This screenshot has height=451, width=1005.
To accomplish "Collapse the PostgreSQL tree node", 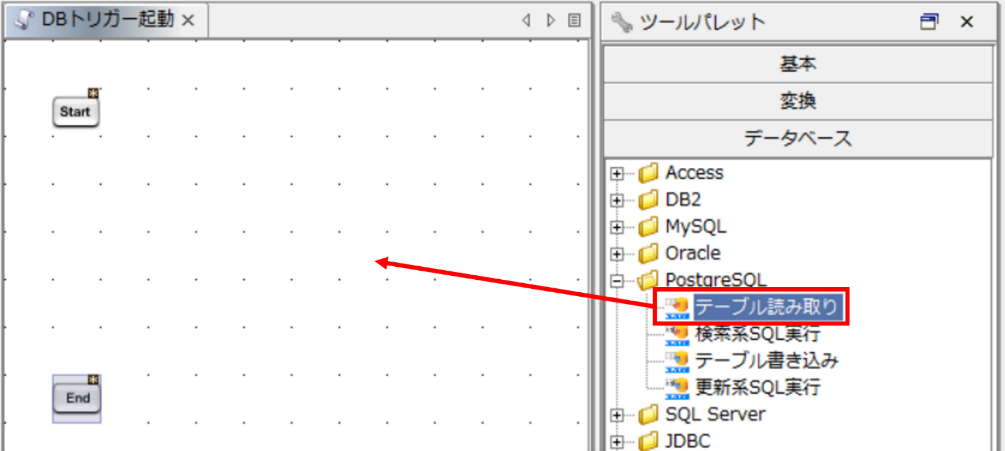I will (x=617, y=281).
